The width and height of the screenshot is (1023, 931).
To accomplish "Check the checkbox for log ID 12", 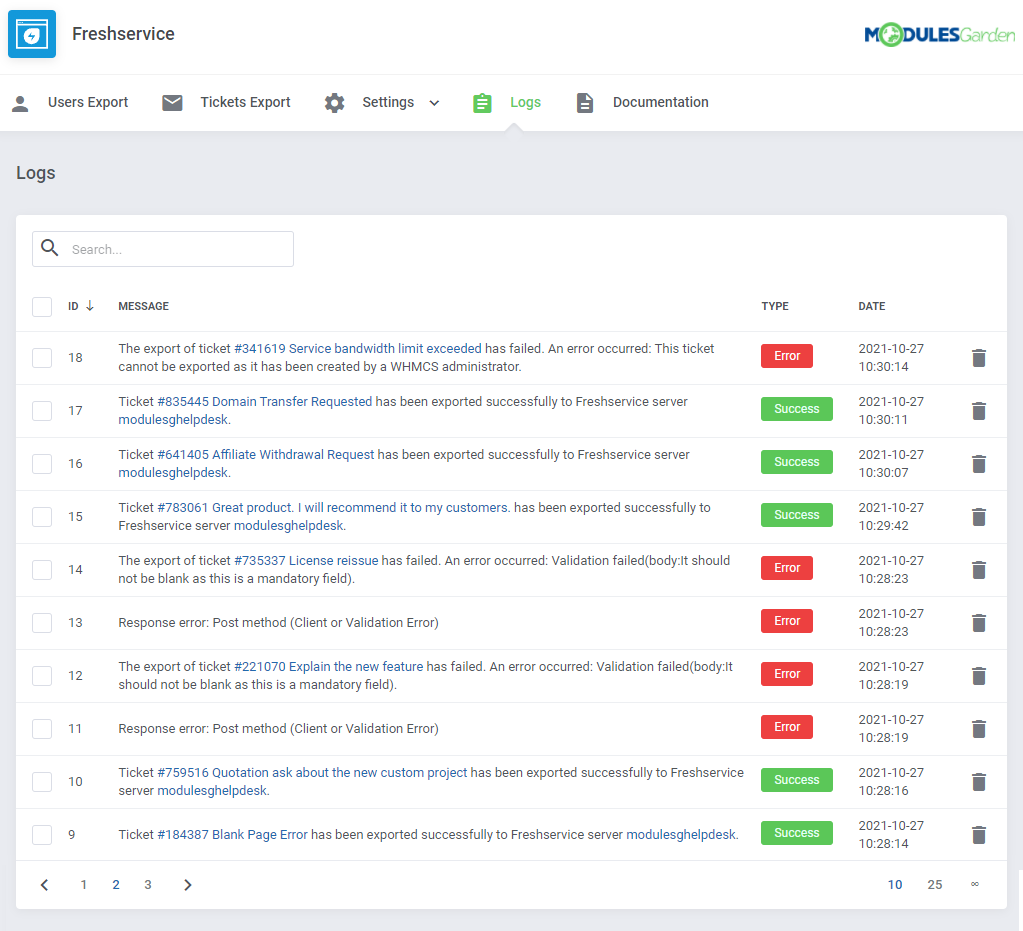I will (x=42, y=676).
